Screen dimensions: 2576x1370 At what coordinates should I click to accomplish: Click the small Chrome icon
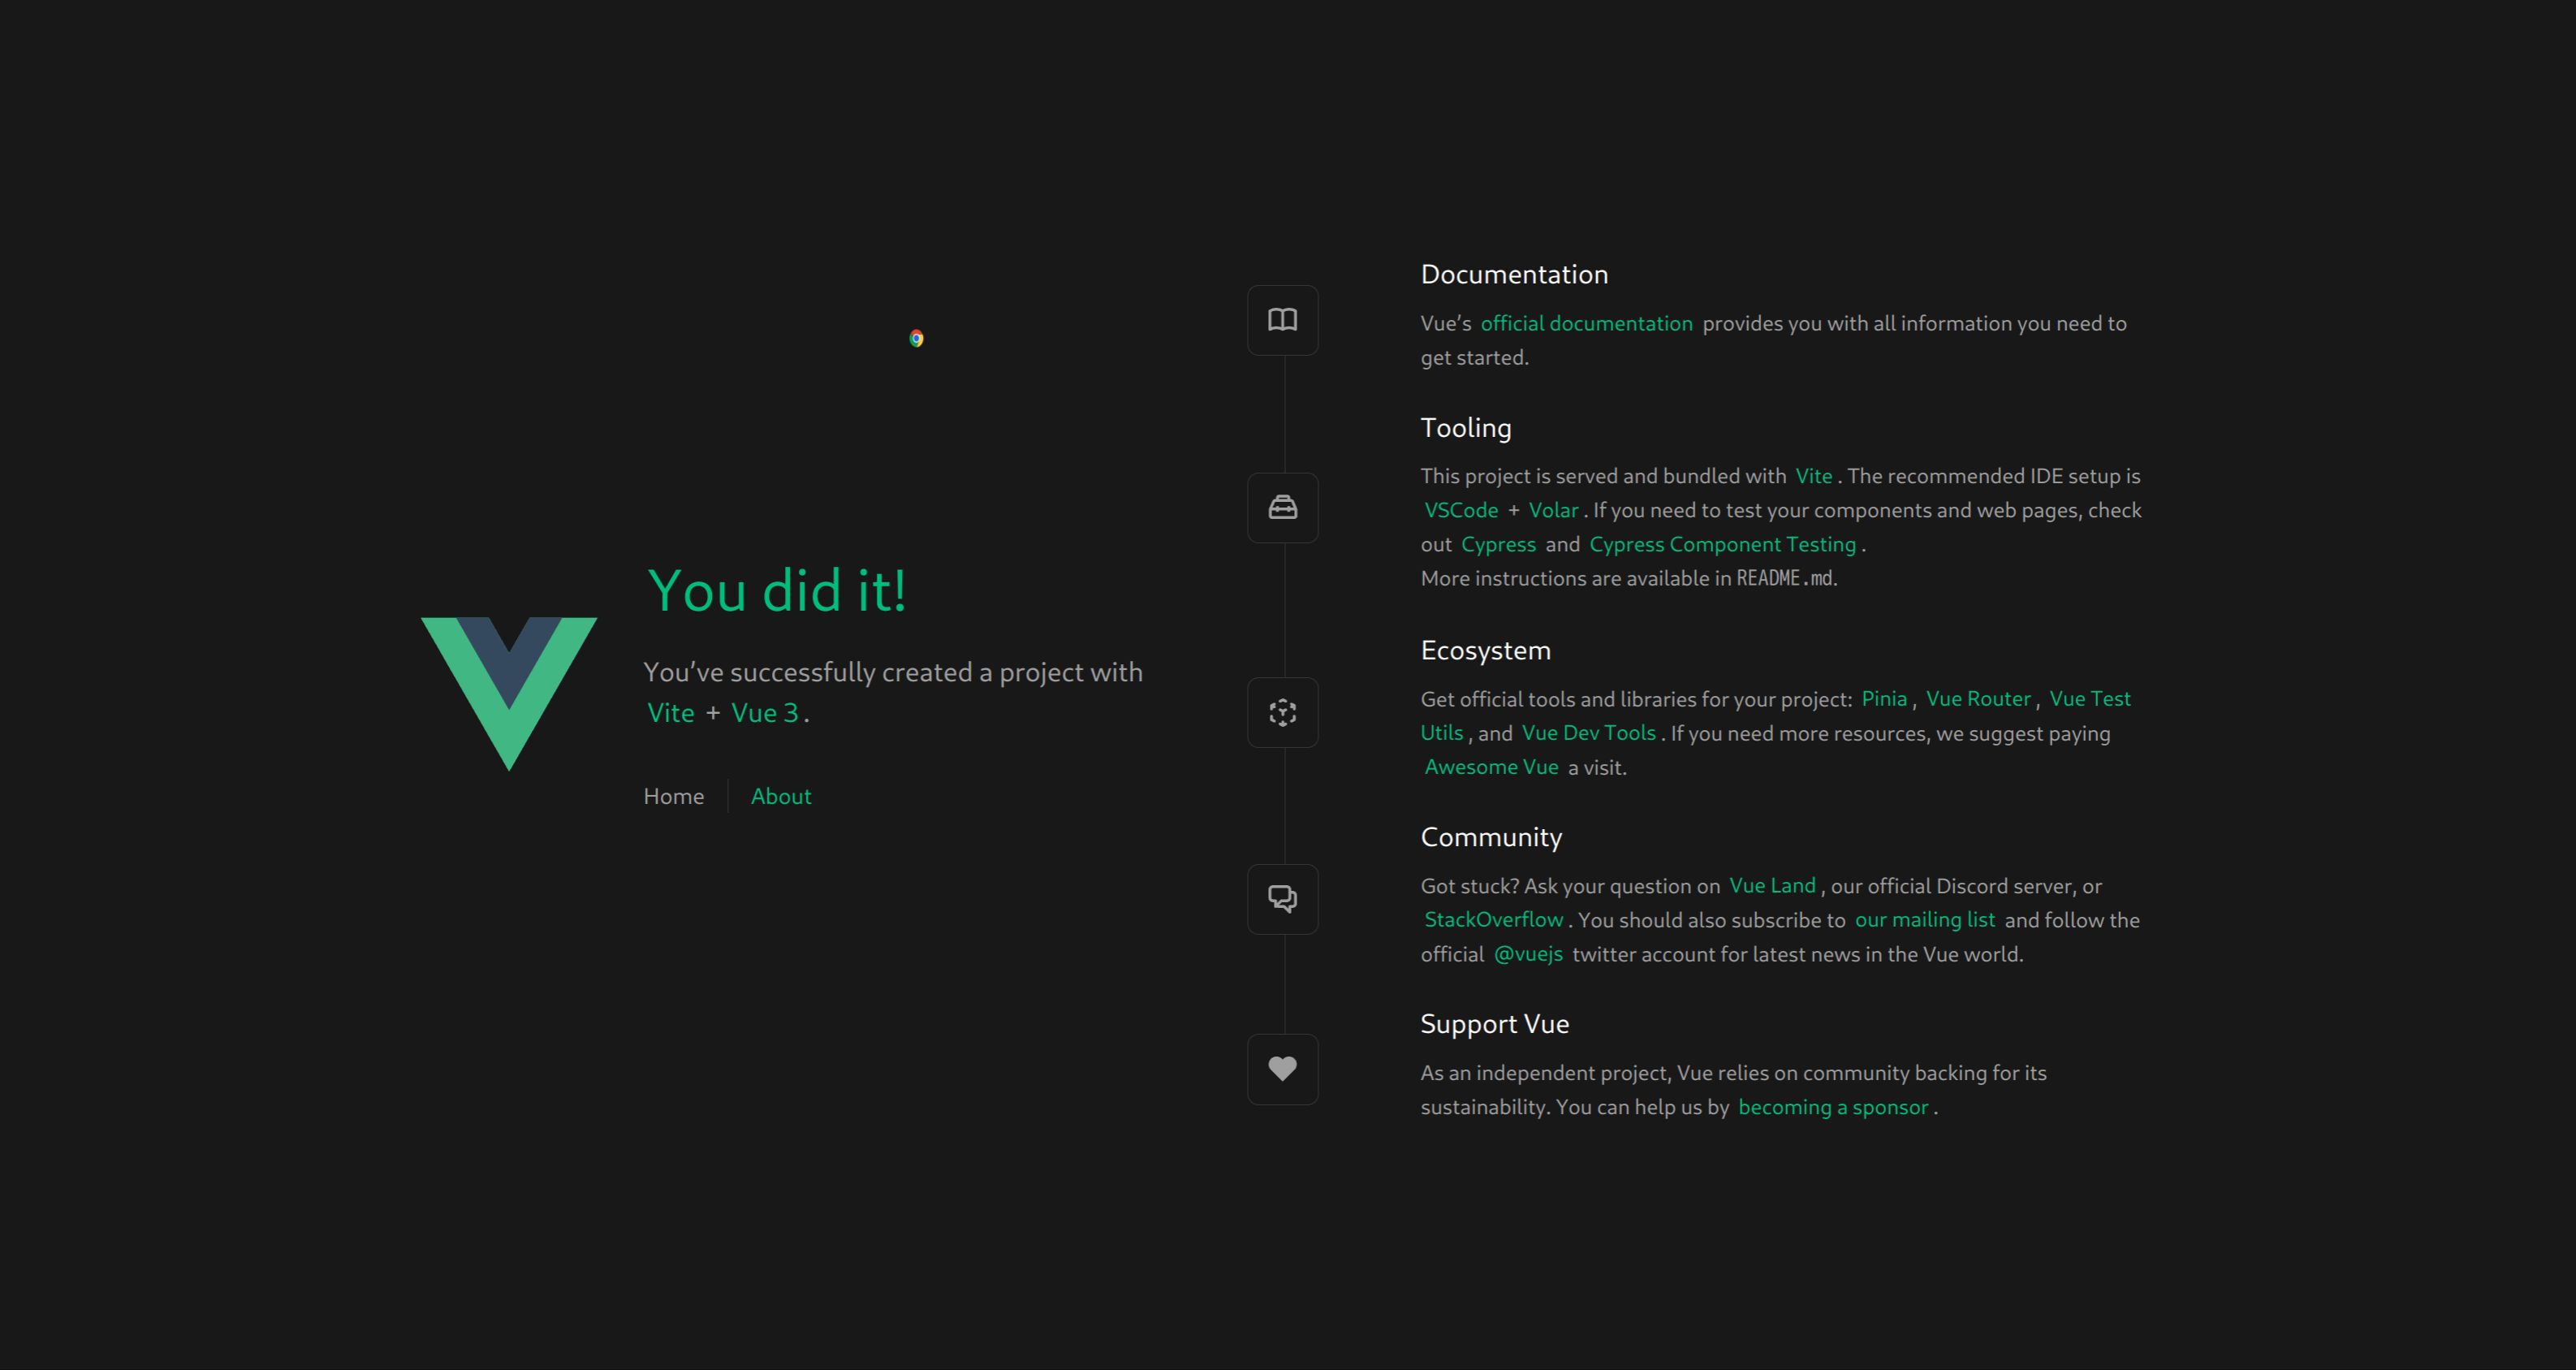pyautogui.click(x=916, y=339)
